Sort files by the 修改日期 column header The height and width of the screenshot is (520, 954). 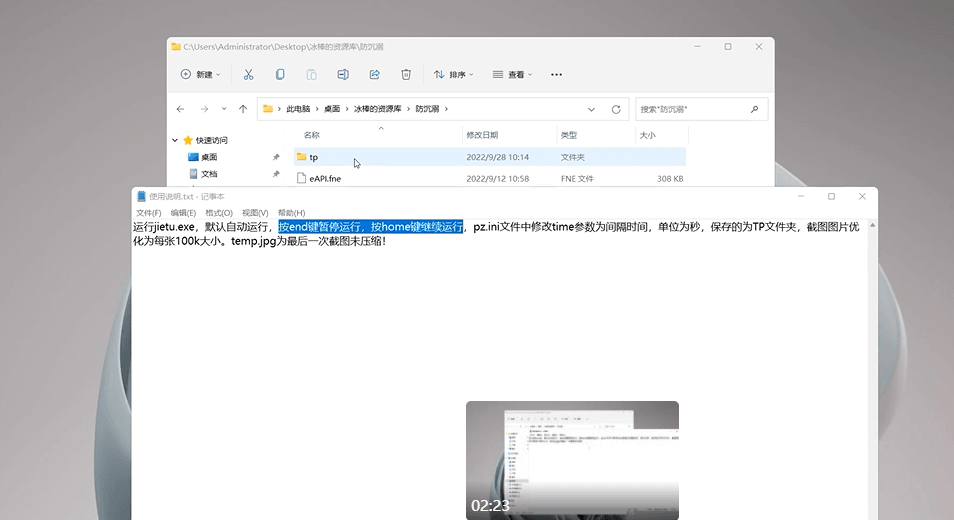pyautogui.click(x=482, y=135)
